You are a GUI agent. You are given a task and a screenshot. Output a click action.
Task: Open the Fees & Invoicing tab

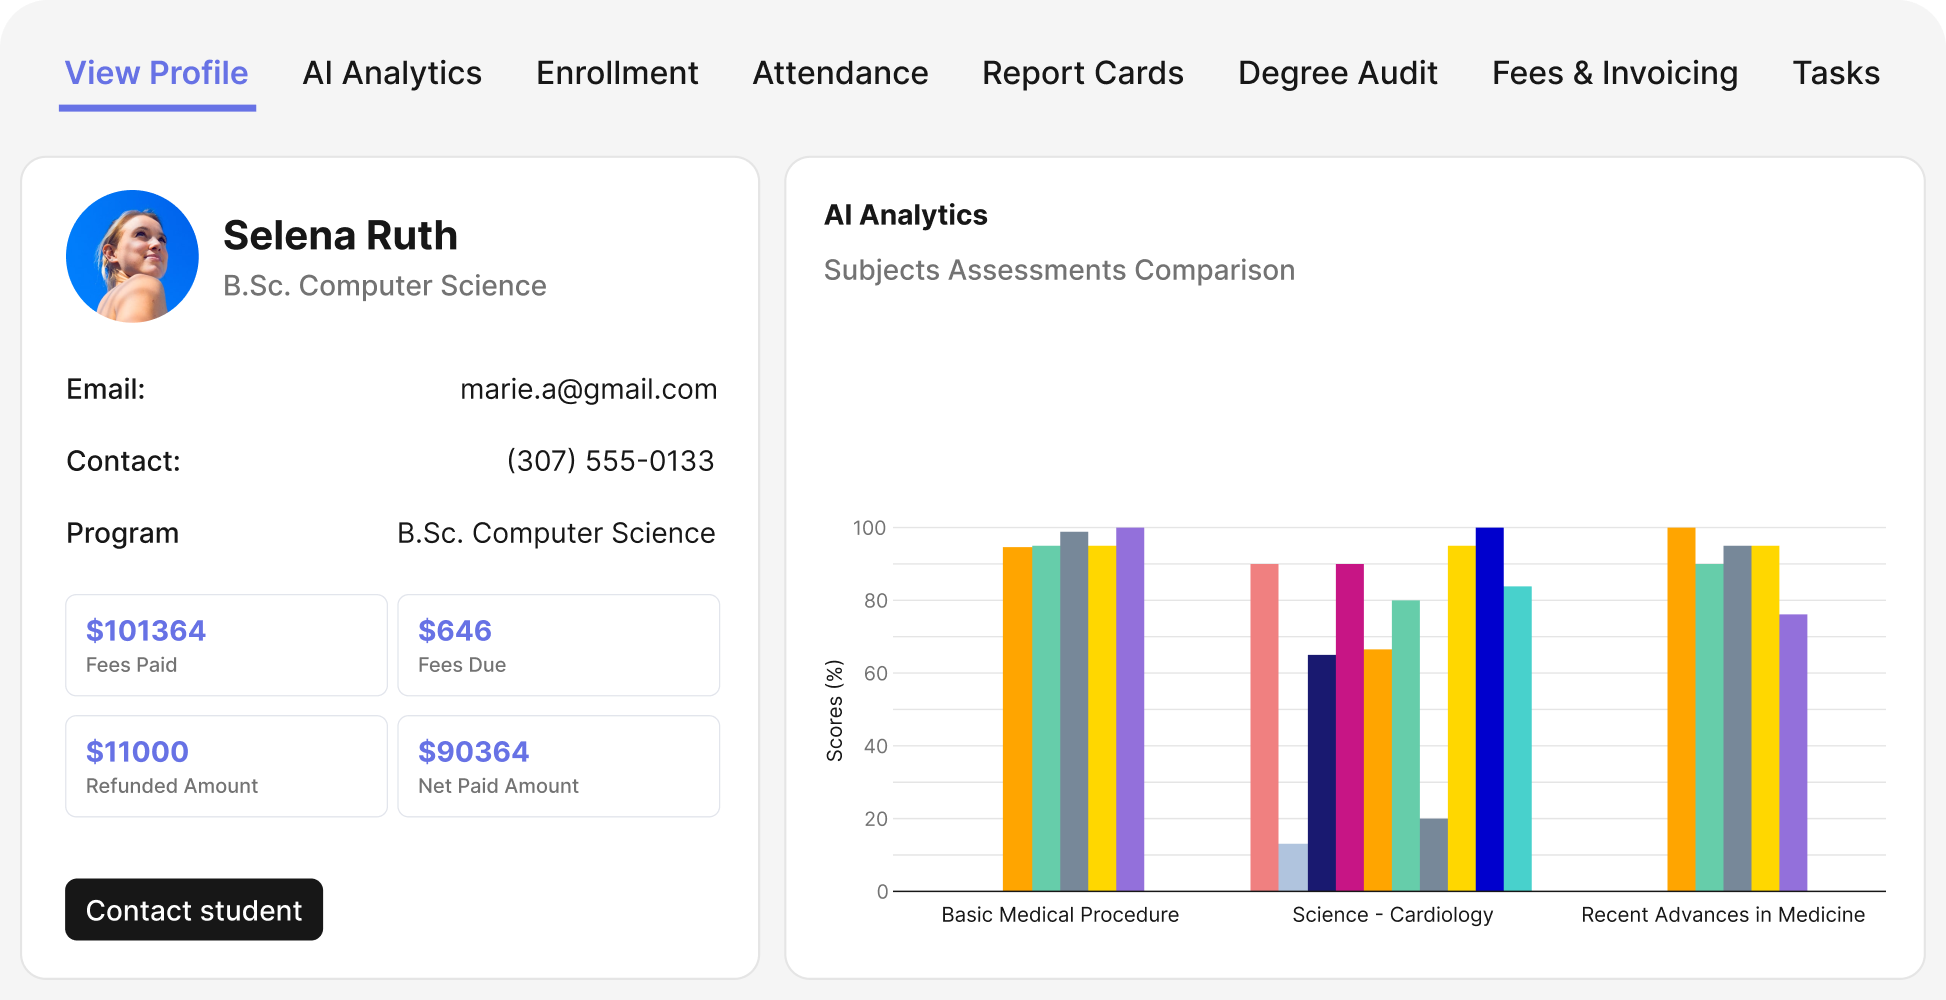tap(1615, 73)
